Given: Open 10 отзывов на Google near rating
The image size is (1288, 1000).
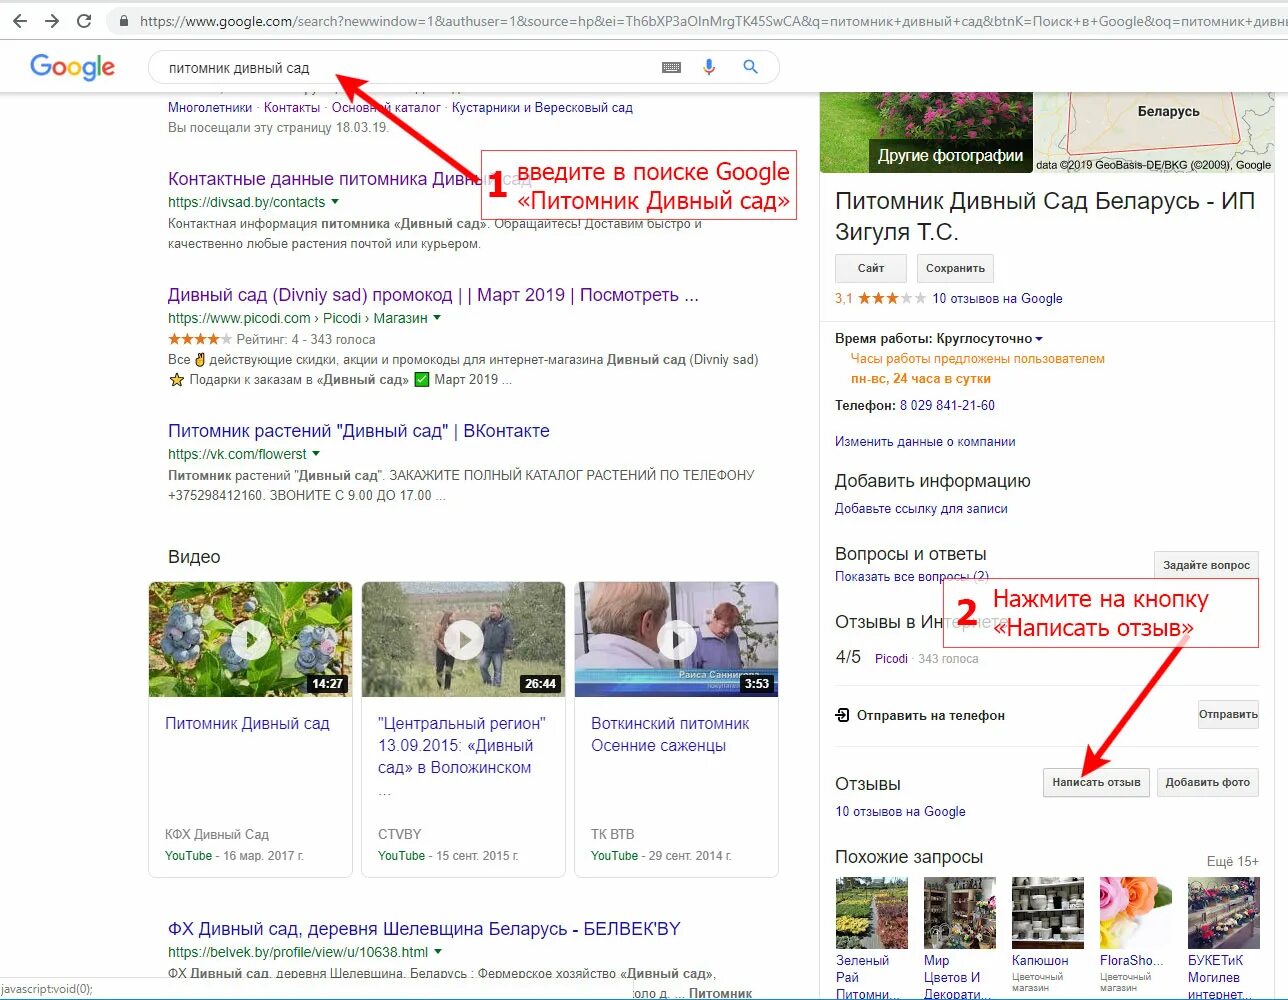Looking at the screenshot, I should click(x=997, y=298).
